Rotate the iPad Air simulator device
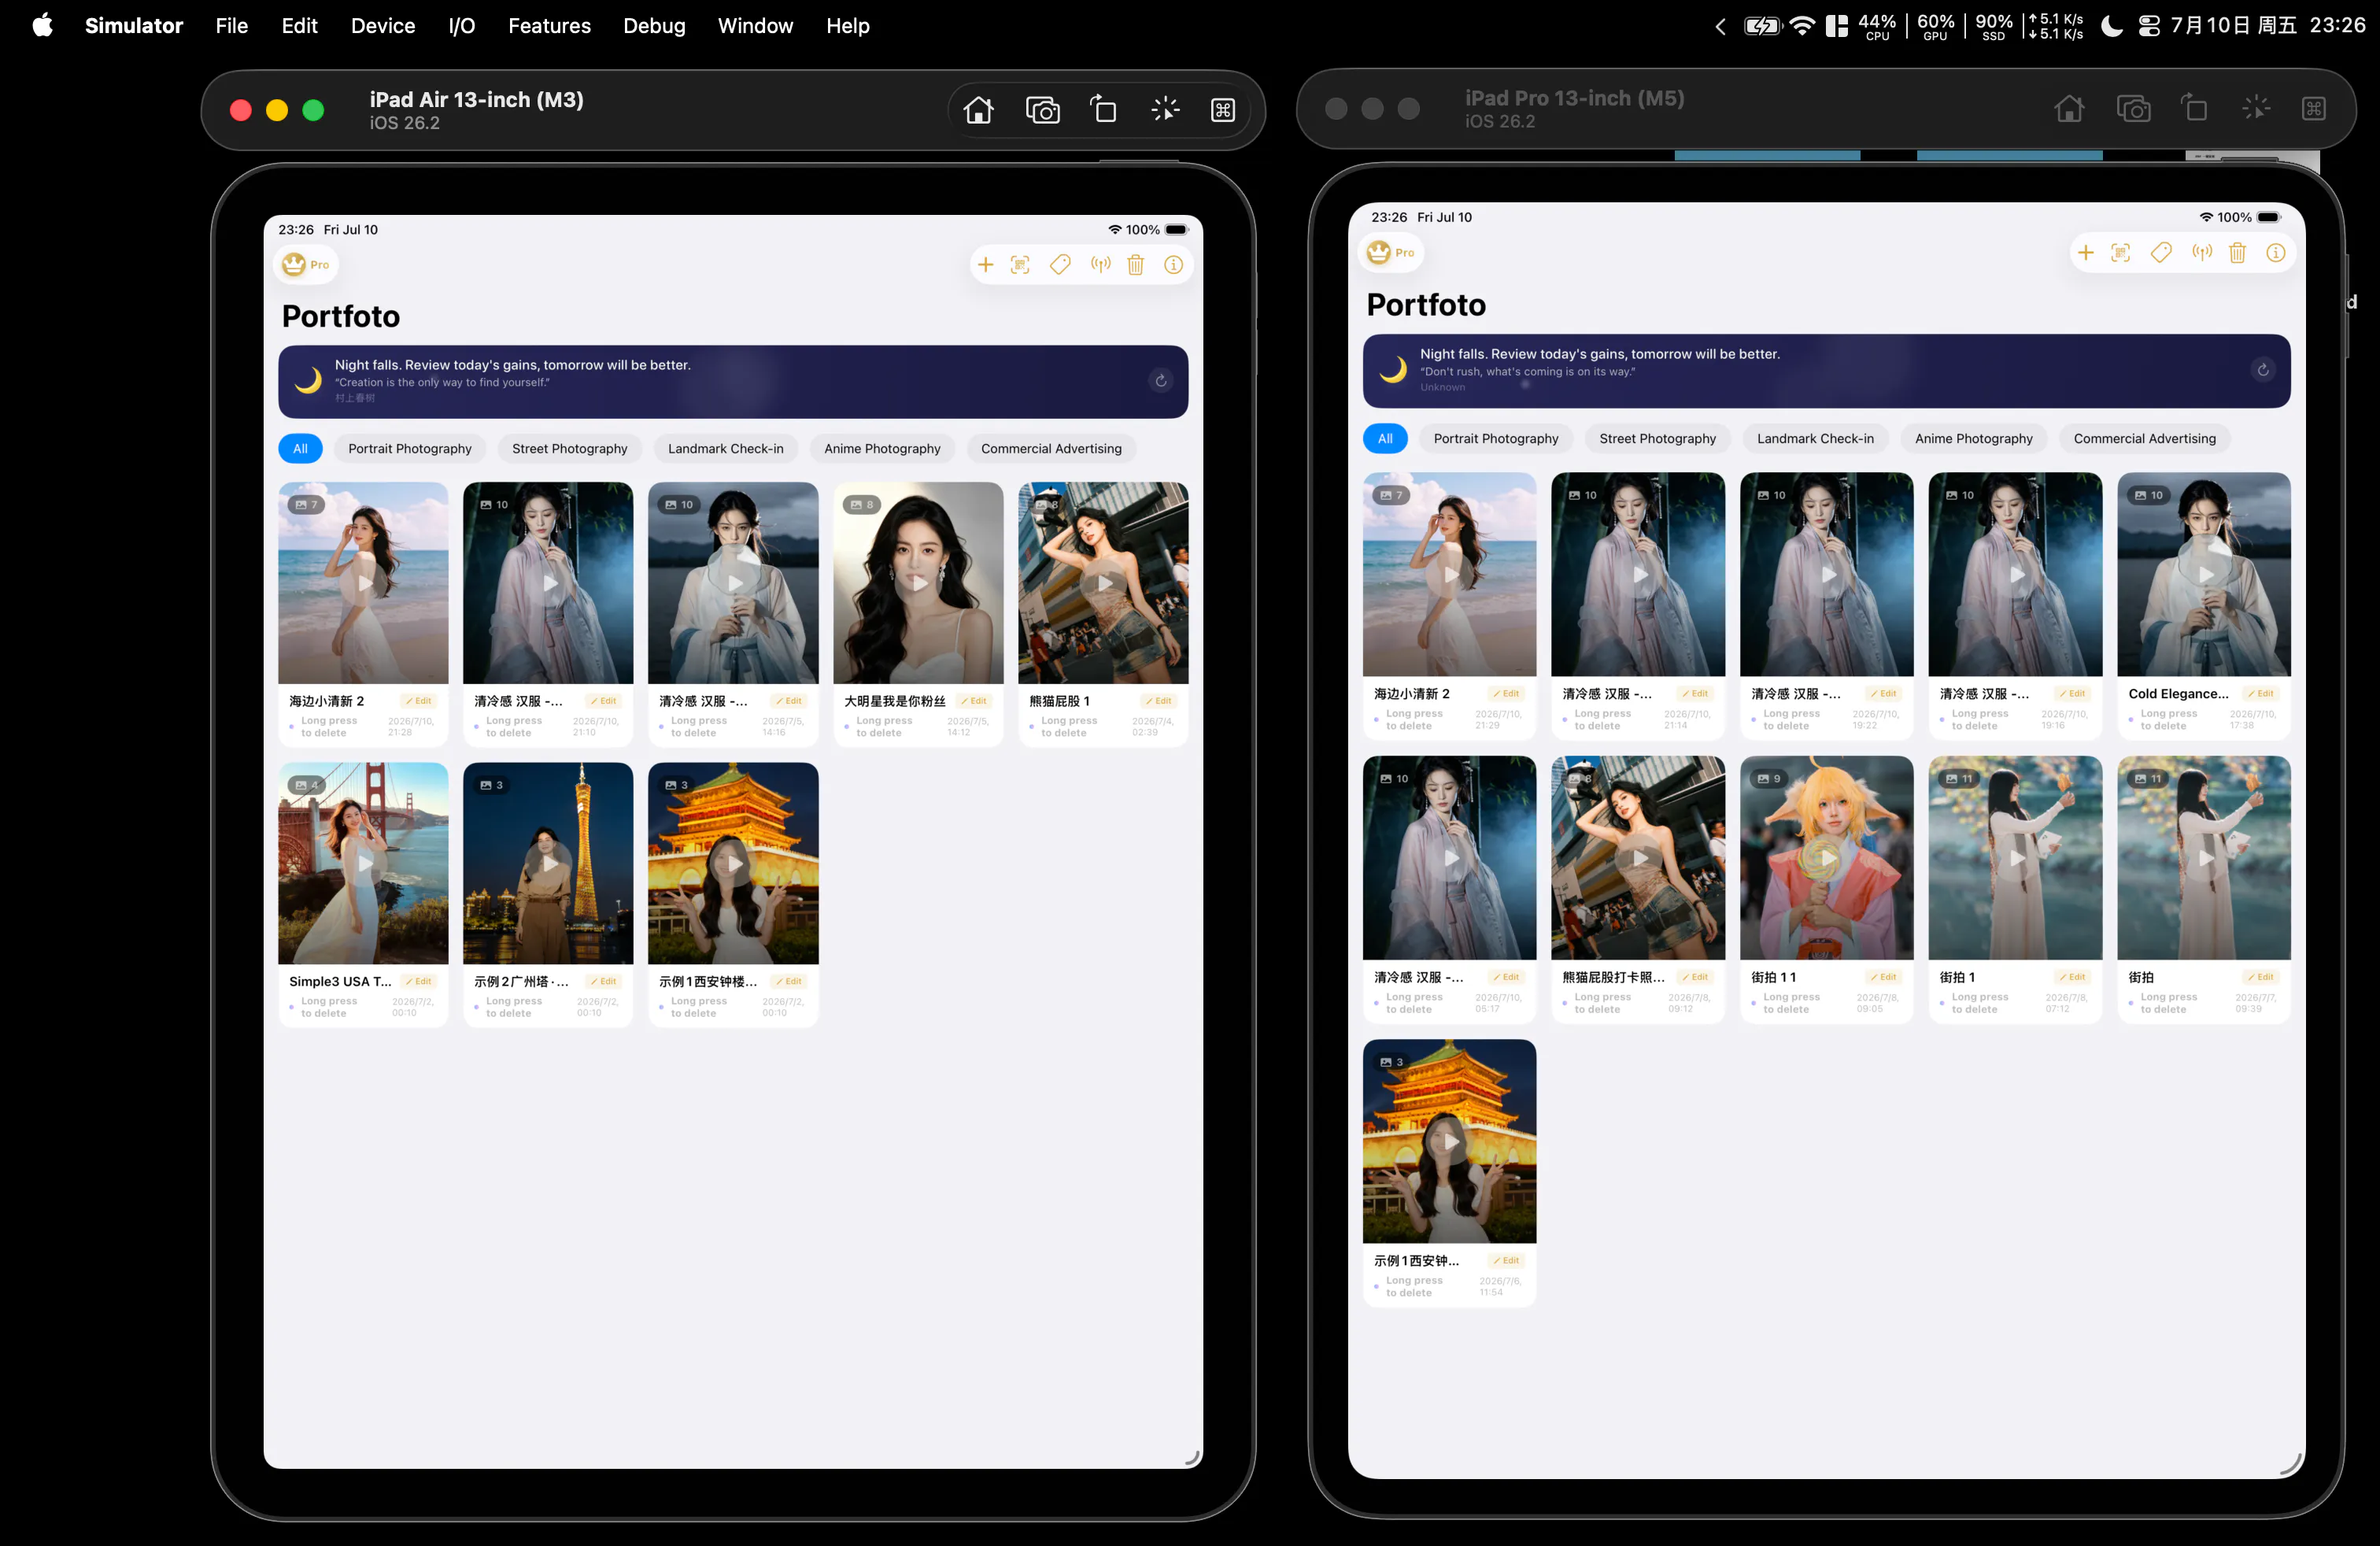 pos(1103,109)
